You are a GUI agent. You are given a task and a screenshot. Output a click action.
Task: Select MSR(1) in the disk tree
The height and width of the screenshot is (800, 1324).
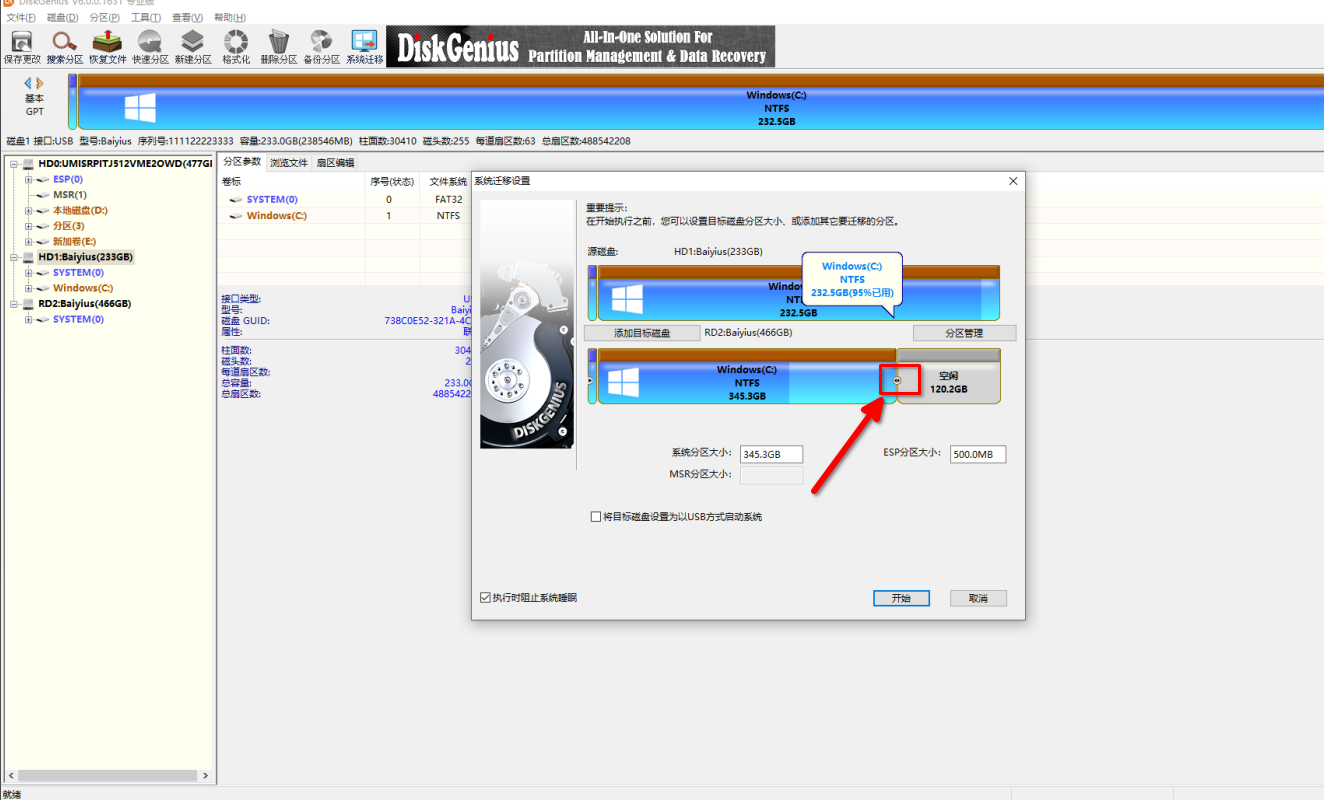(69, 195)
